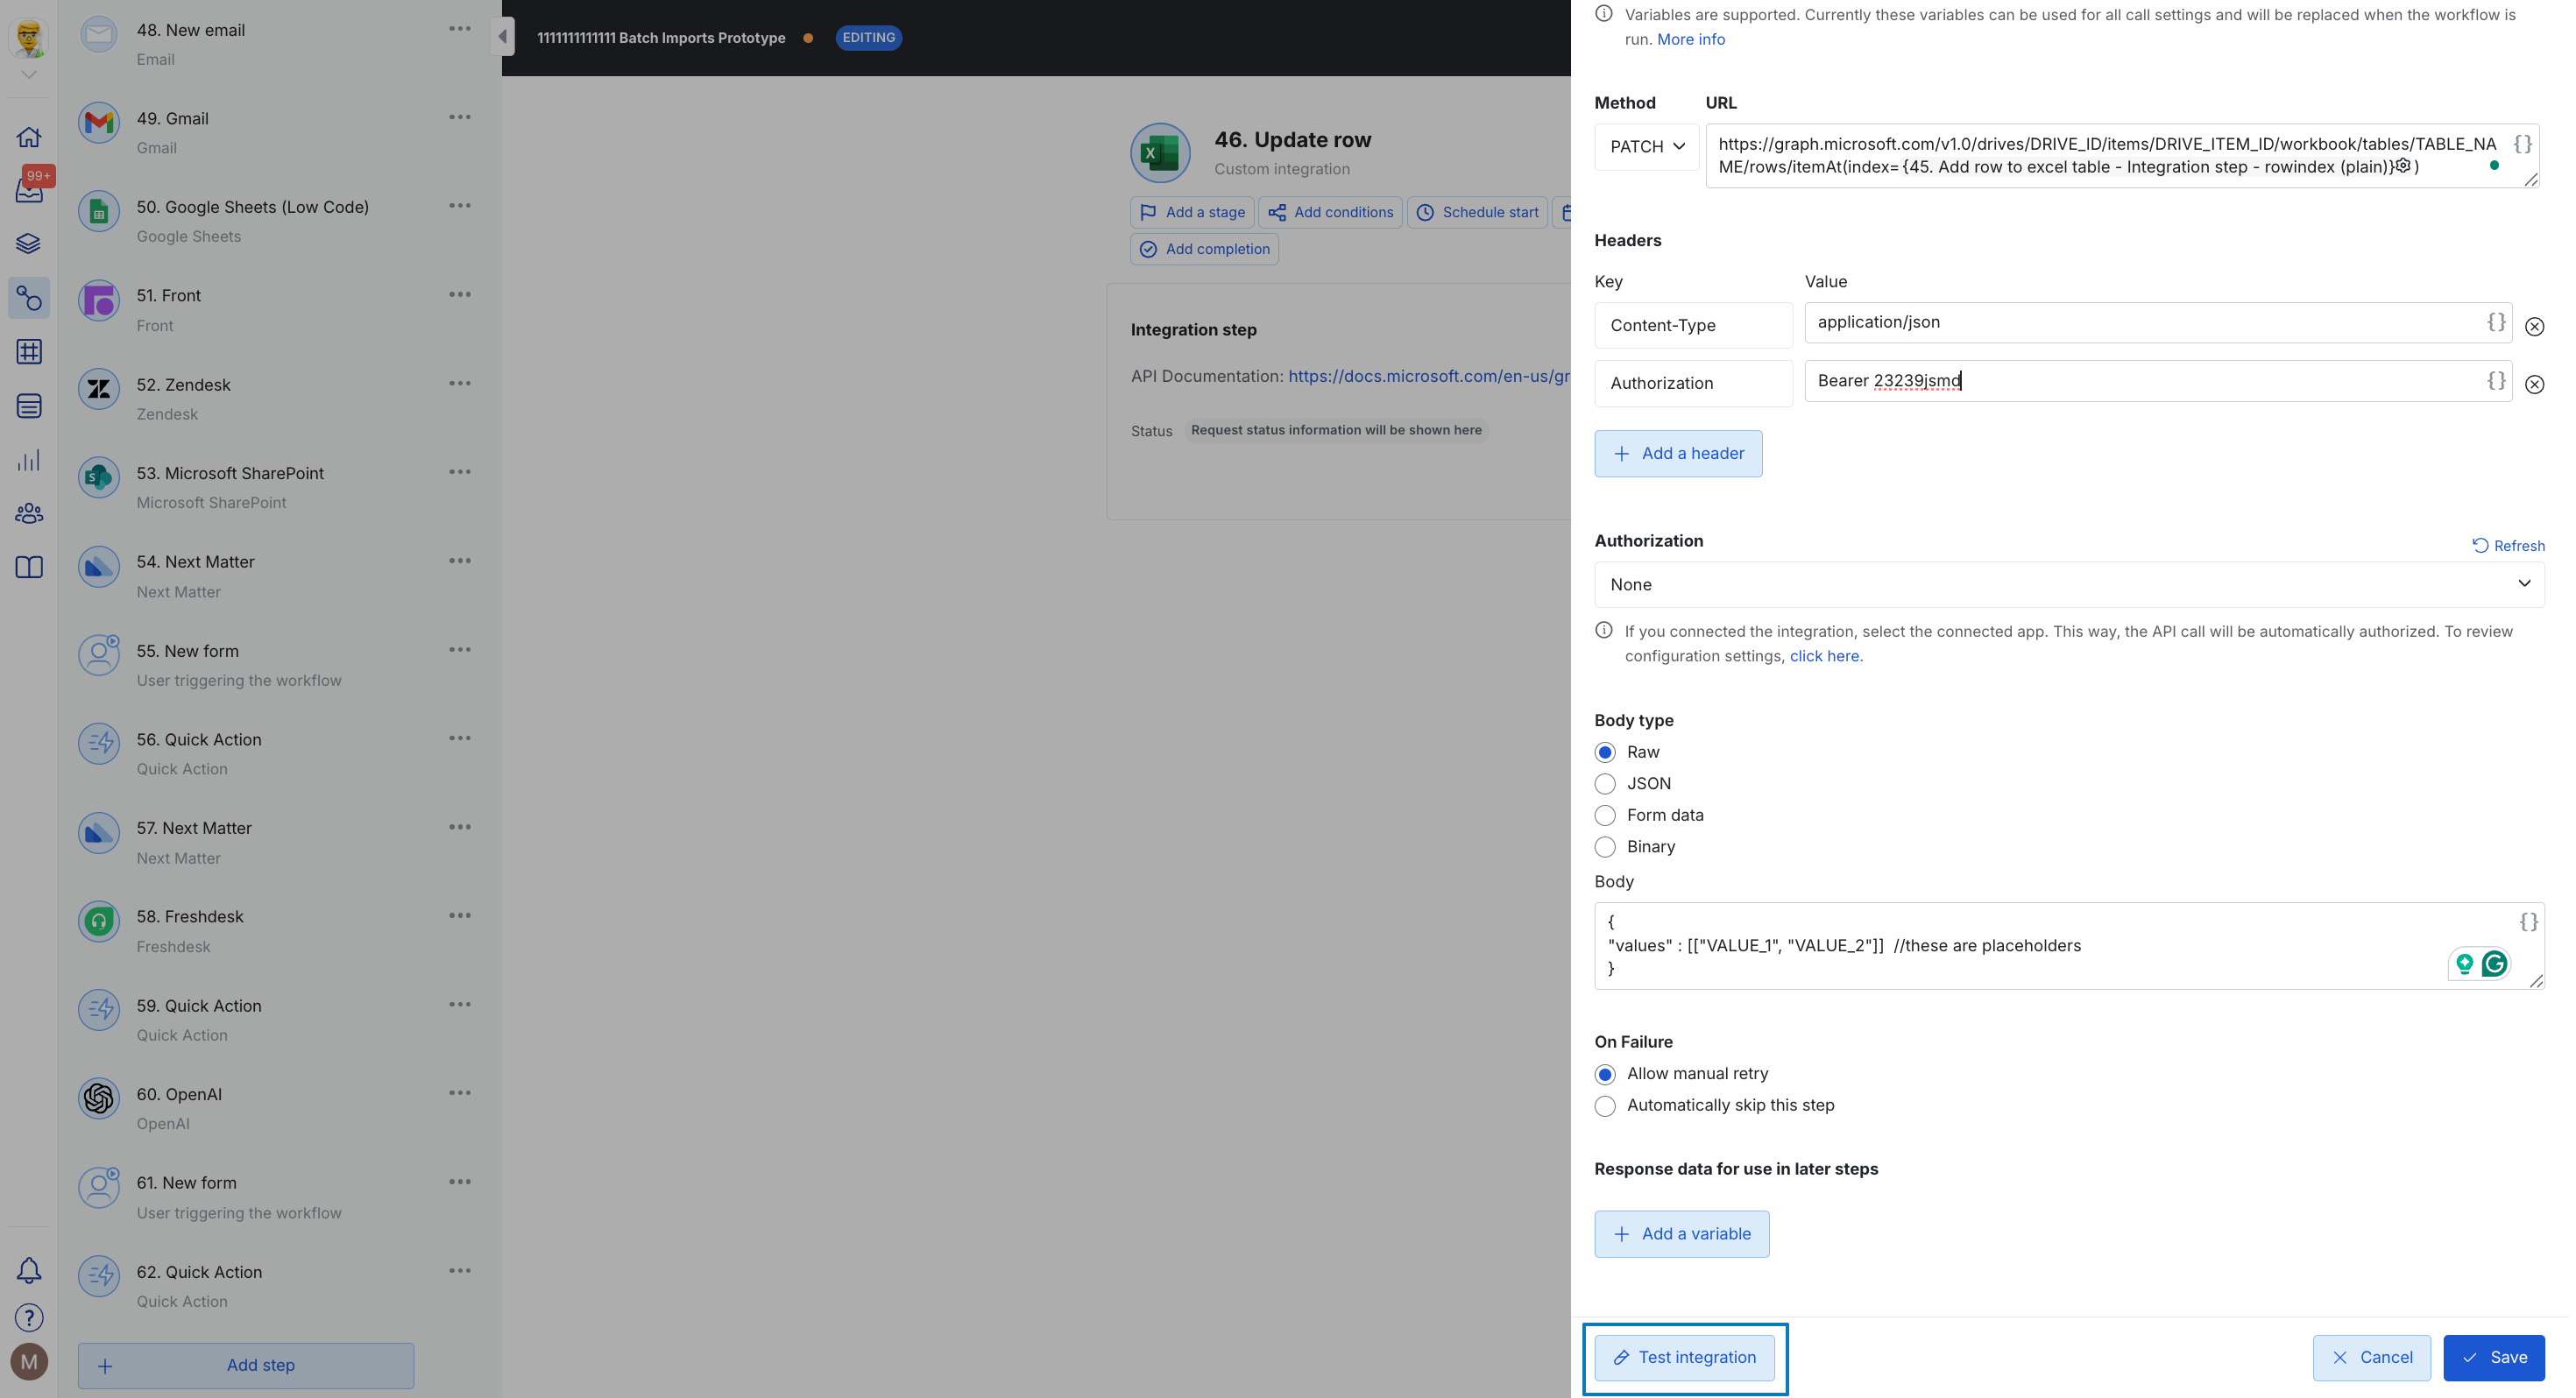The width and height of the screenshot is (2576, 1398).
Task: Open the Home icon in left sidebar
Action: tap(29, 137)
